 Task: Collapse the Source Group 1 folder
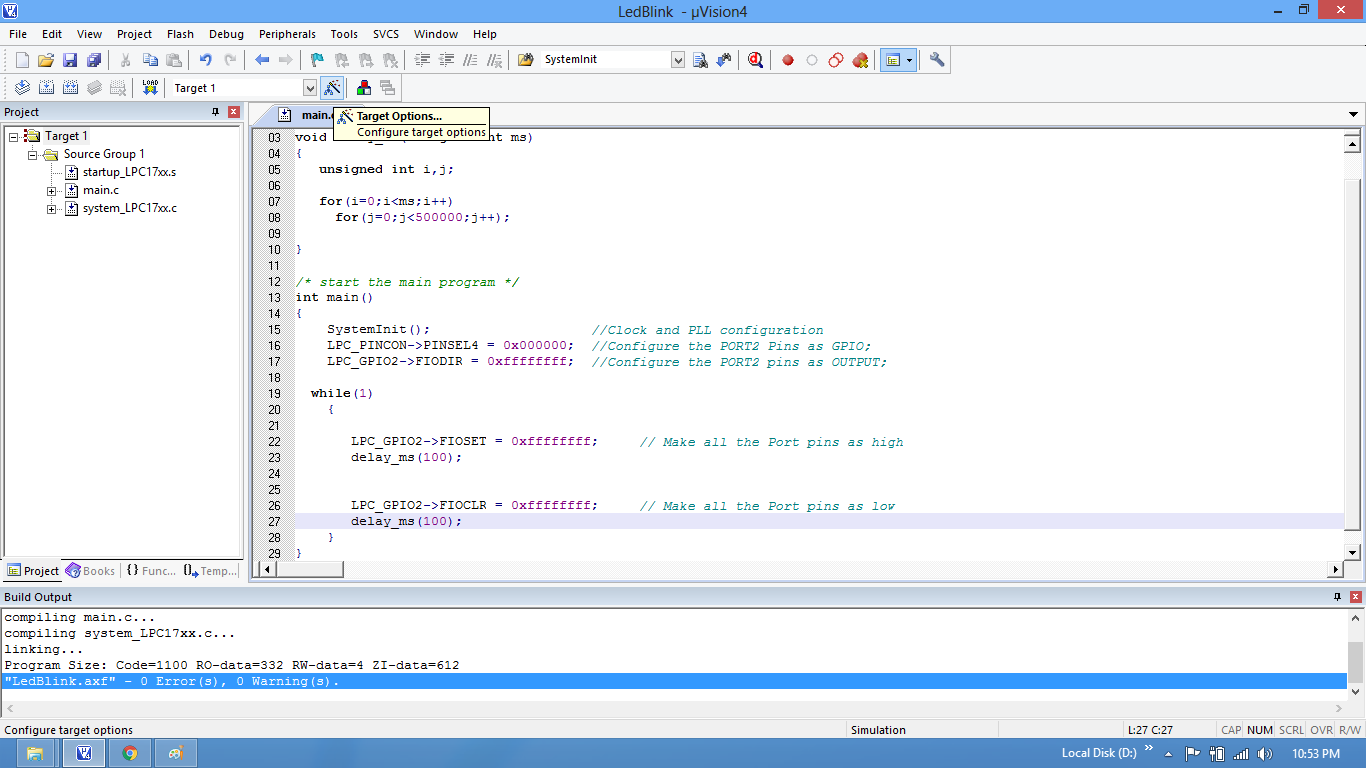[33, 154]
